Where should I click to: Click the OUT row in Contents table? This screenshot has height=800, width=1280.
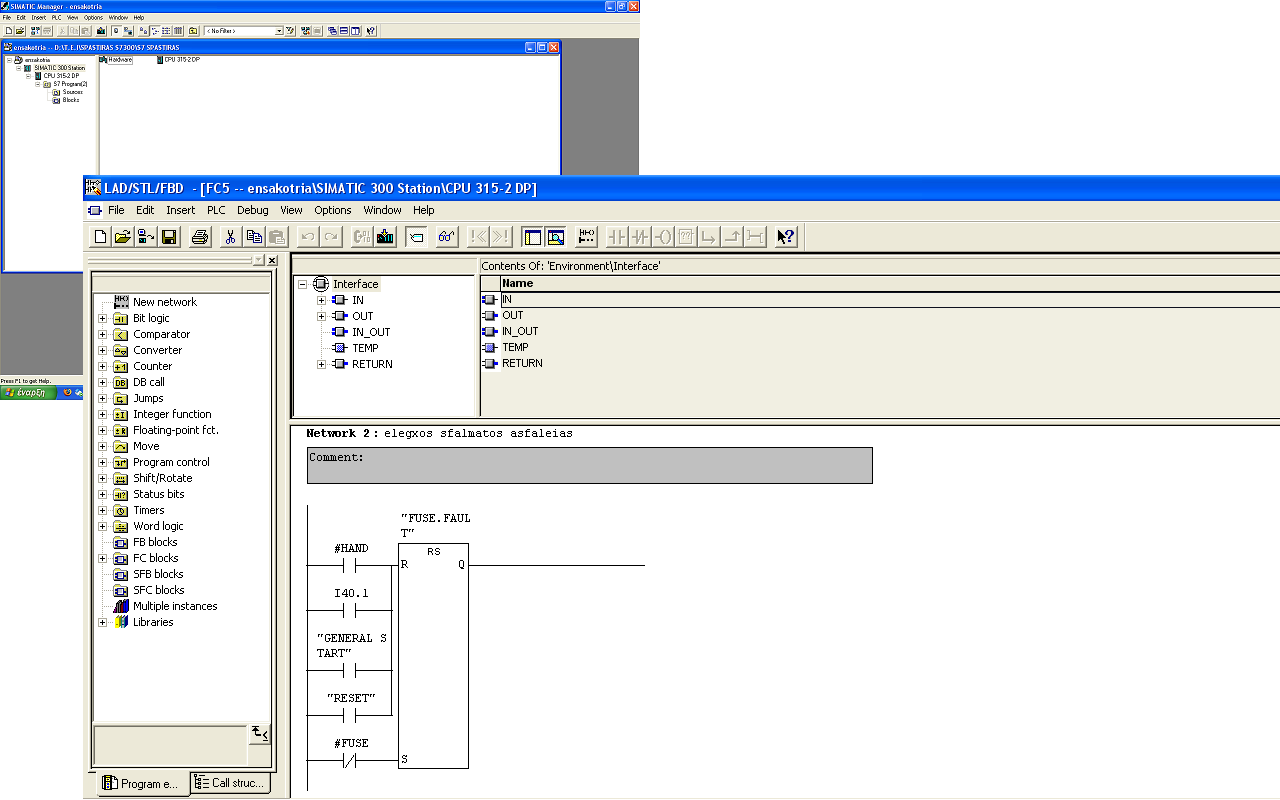click(x=880, y=315)
